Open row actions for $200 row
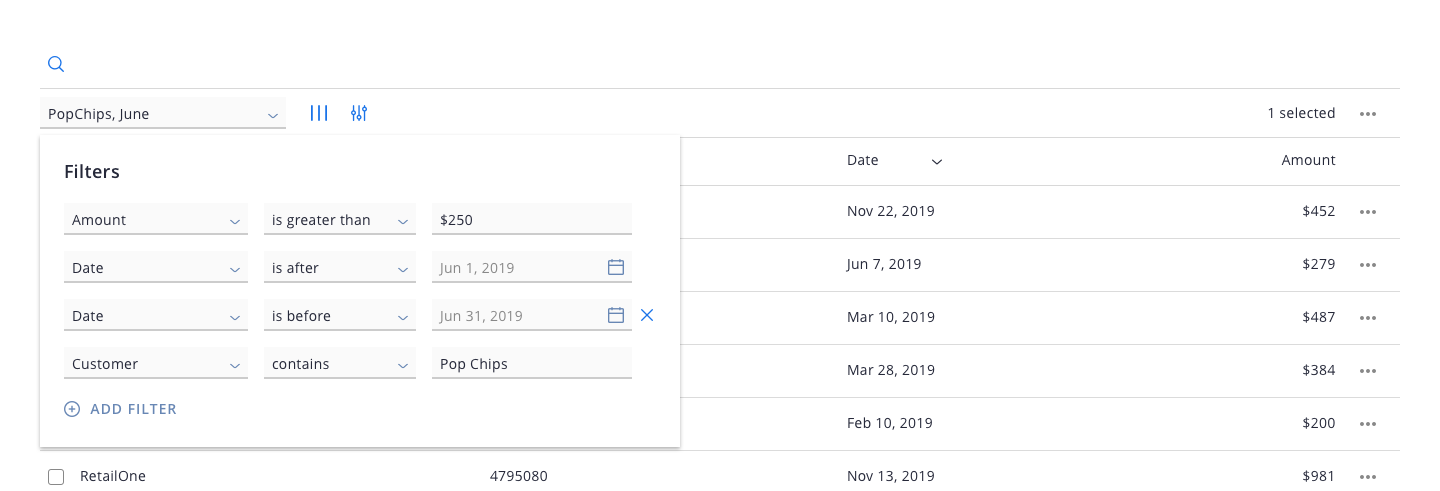This screenshot has width=1440, height=491. pyautogui.click(x=1368, y=424)
